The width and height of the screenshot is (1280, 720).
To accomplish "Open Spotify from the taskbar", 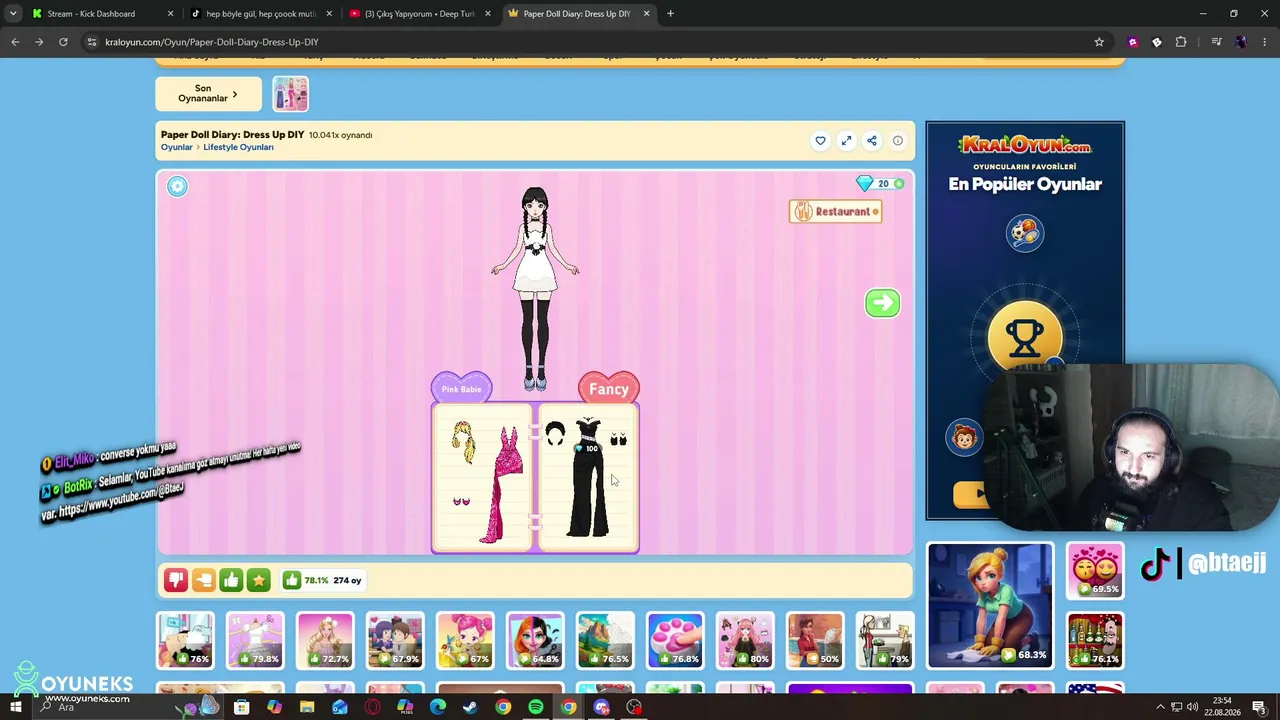I will (536, 707).
